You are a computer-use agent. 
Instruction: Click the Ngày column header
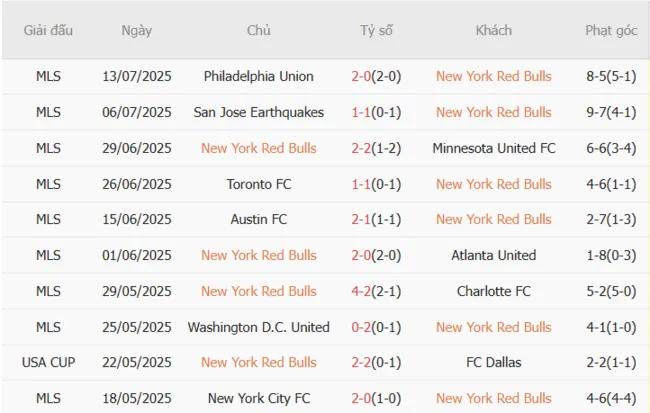136,30
